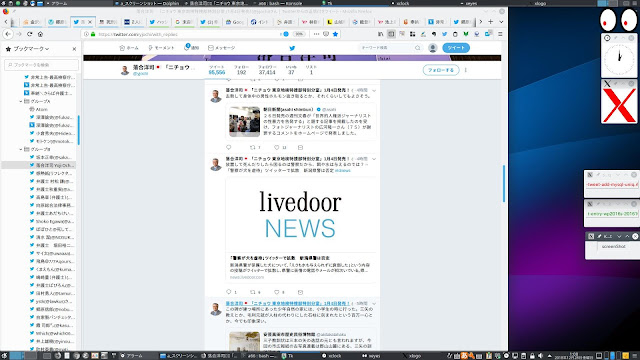Open the chevron menu on the livedoor tweet
640x360 pixels.
point(374,159)
